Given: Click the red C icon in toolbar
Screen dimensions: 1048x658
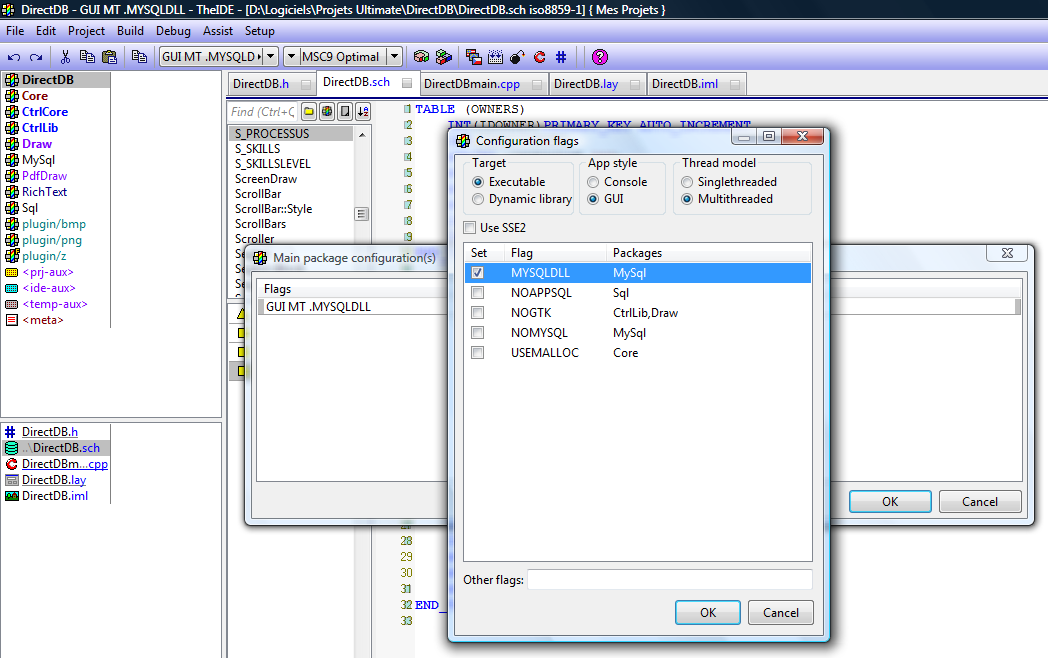Looking at the screenshot, I should point(539,57).
